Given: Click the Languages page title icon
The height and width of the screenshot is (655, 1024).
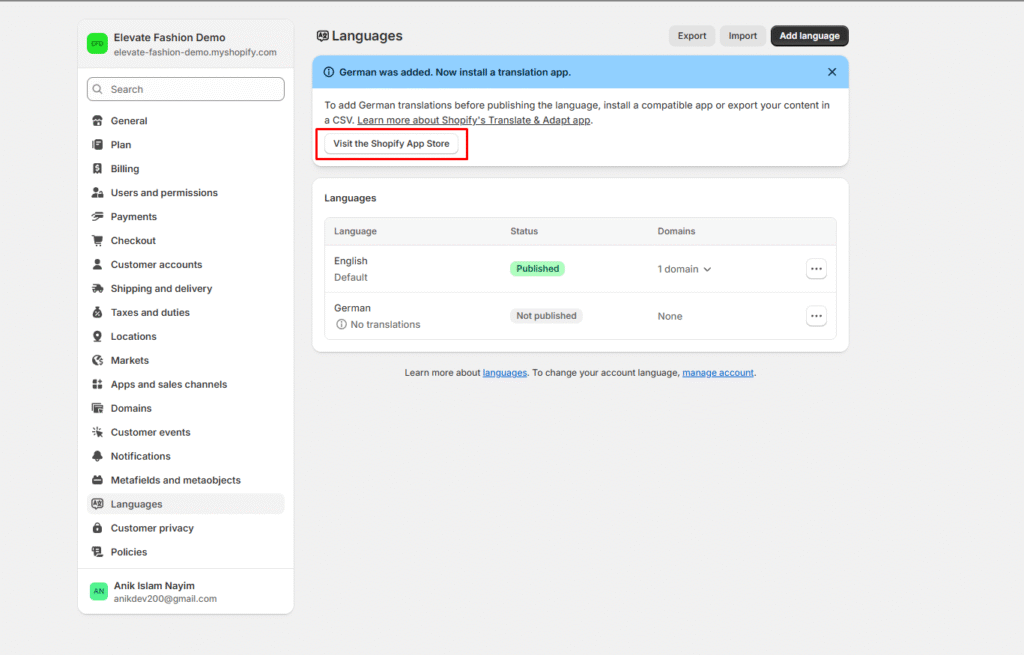Looking at the screenshot, I should point(323,36).
